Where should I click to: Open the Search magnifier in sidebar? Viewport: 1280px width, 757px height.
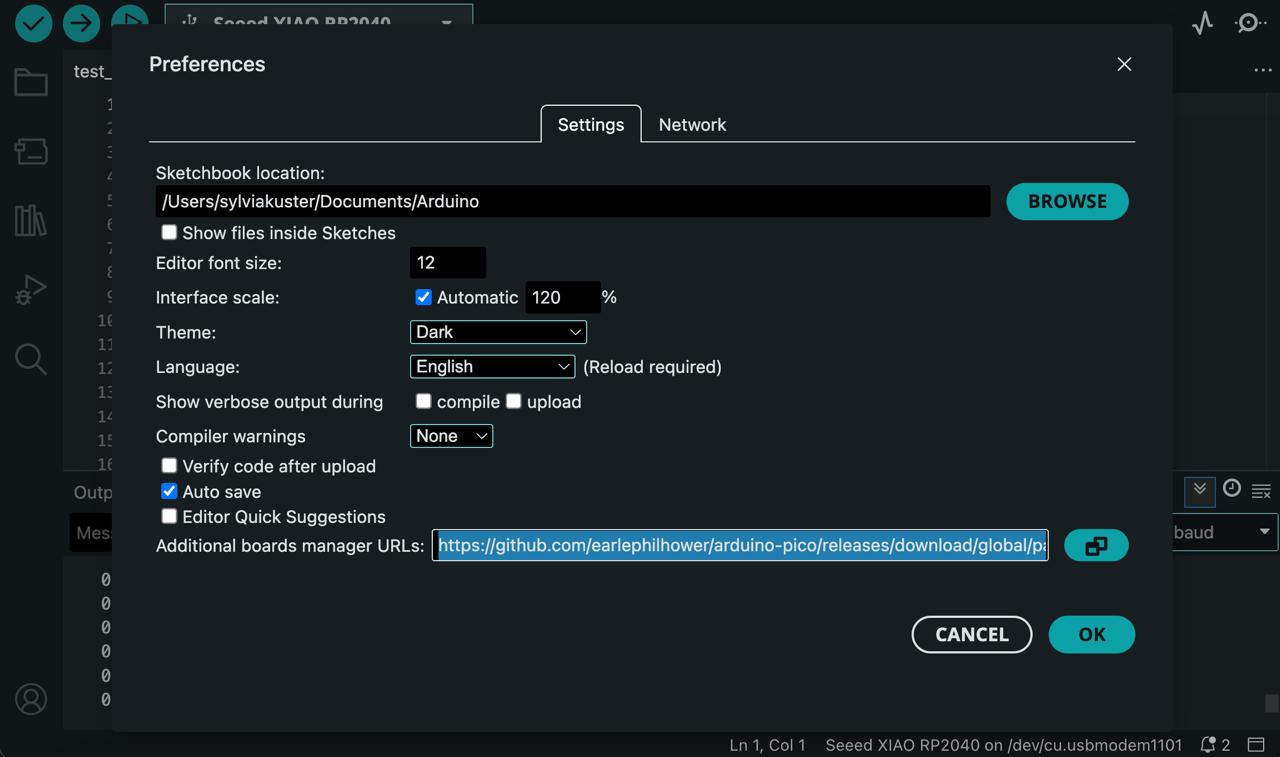point(31,359)
